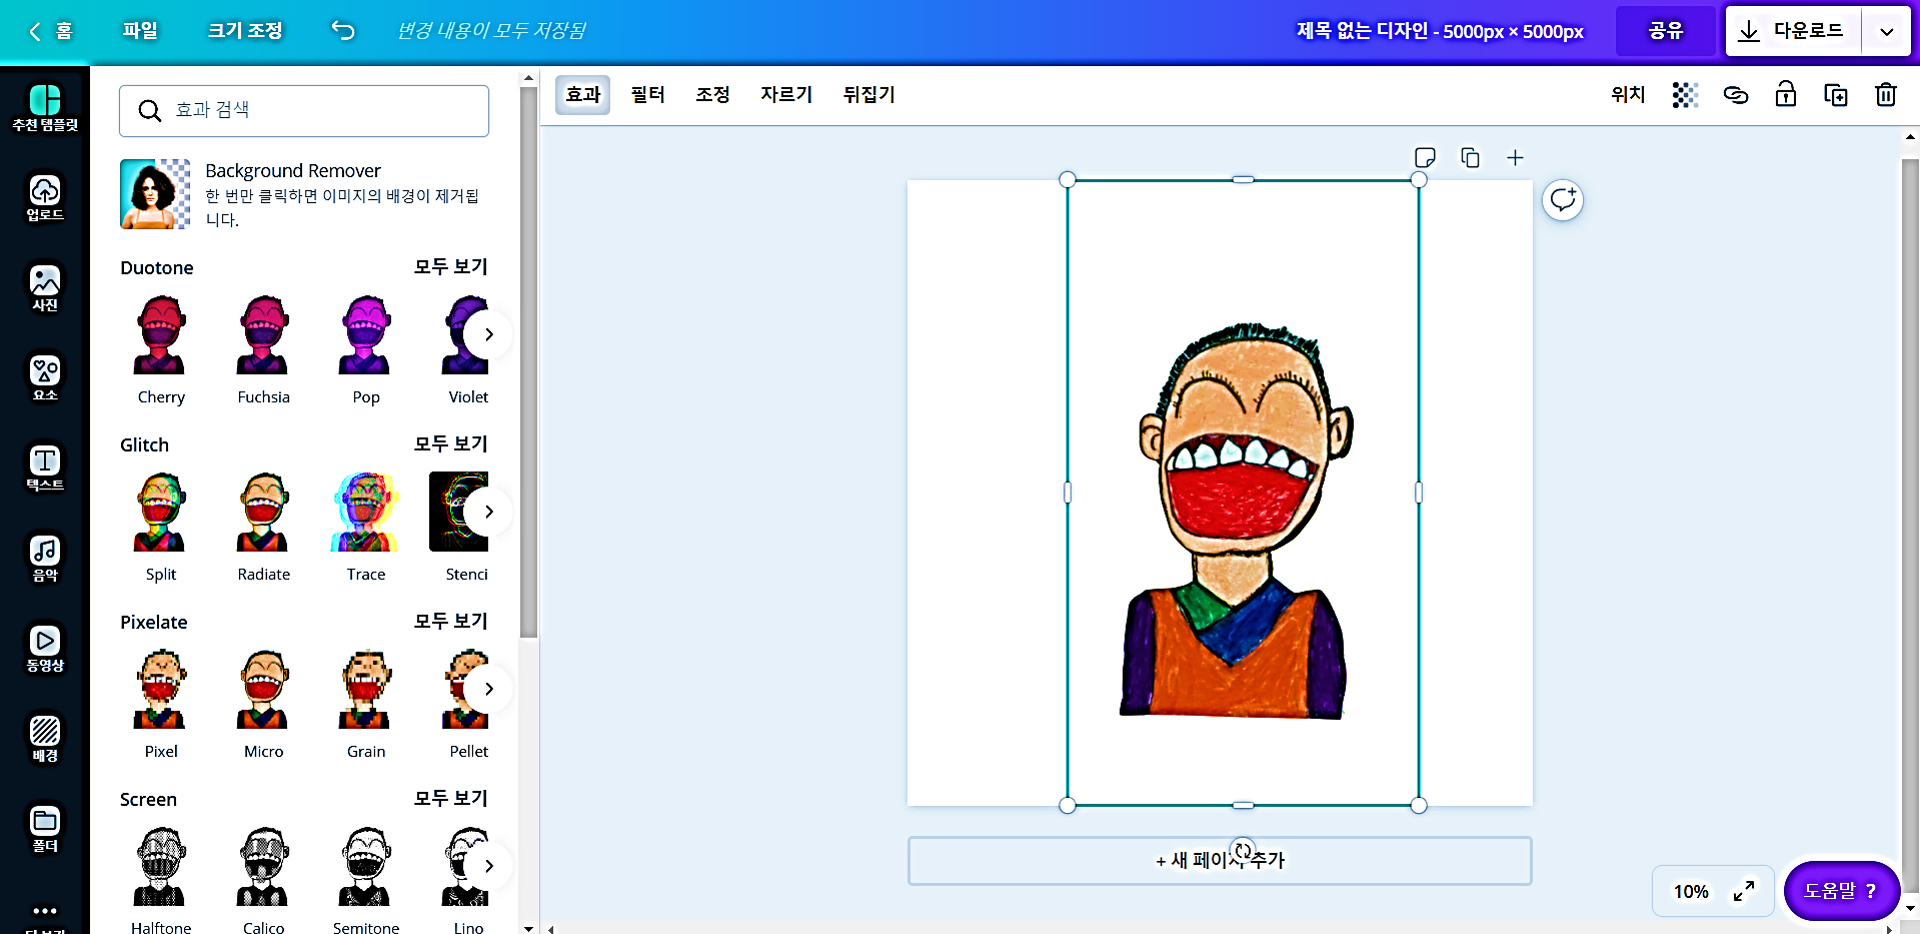Select the Flip (뒤집기) option

(x=869, y=95)
